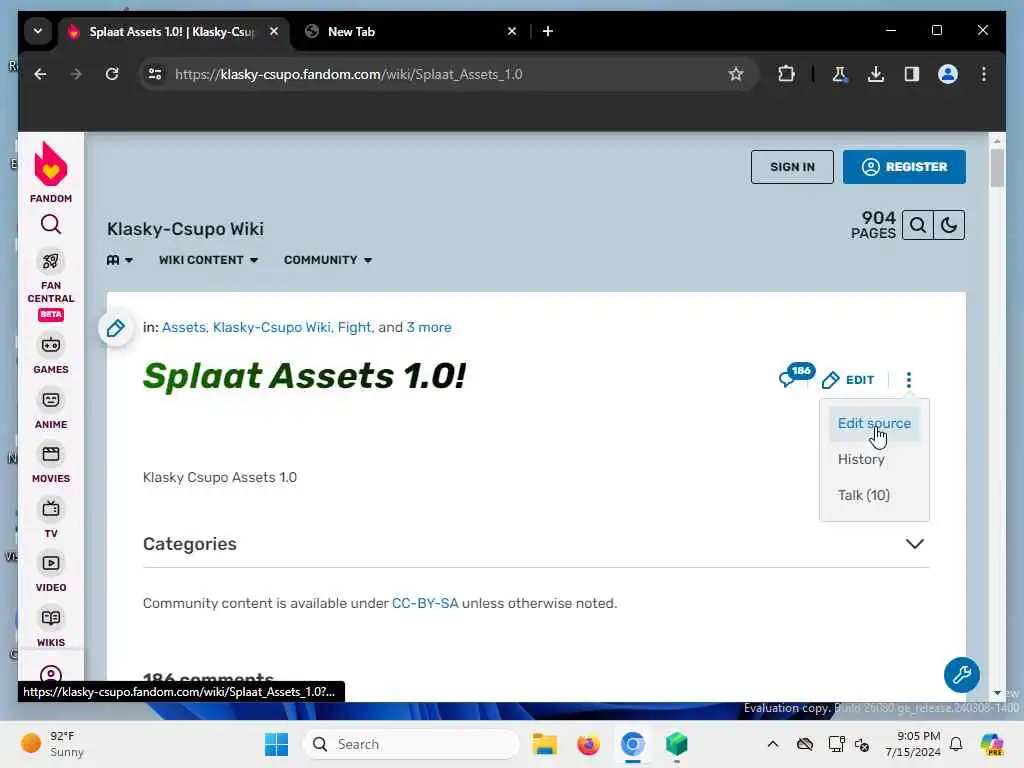
Task: Open the Fight category link
Action: pos(355,327)
